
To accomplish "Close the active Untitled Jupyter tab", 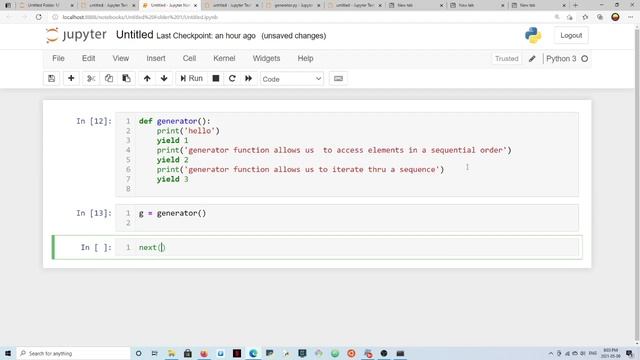I will point(195,6).
